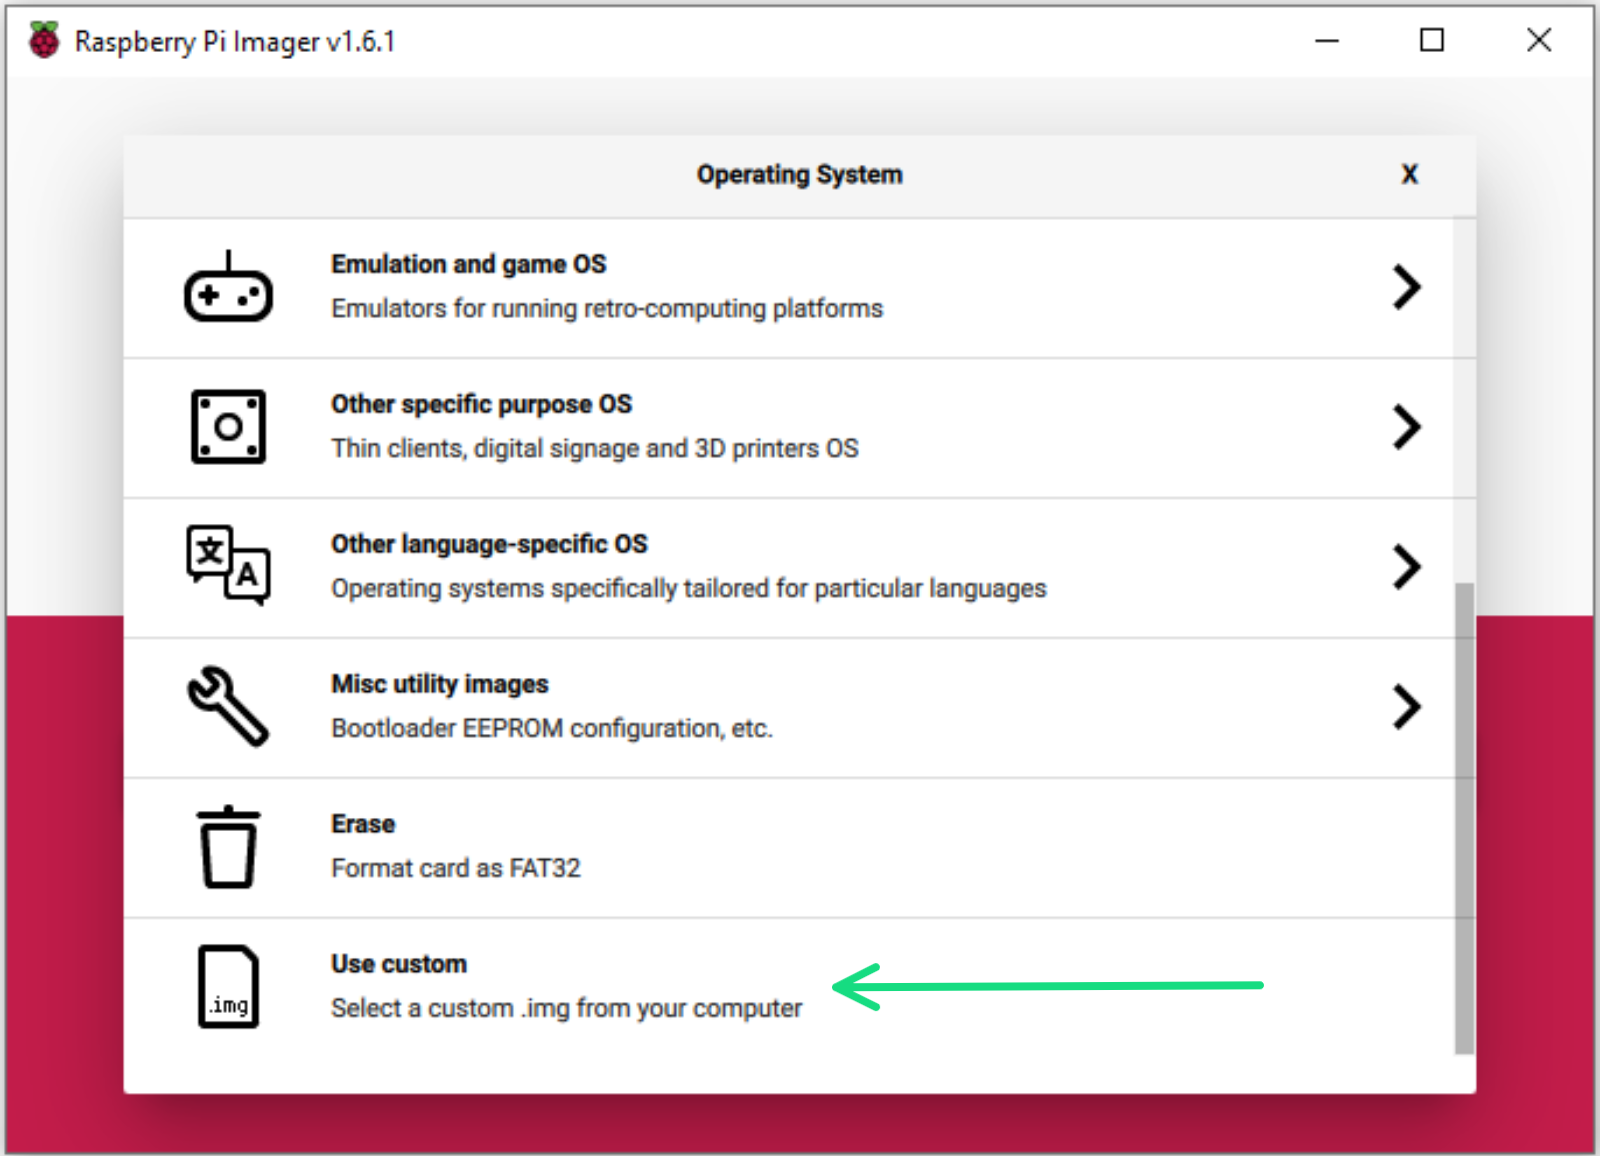Open the 'Emulation and game OS' entry title
Screen dimensions: 1600x1156
[x=468, y=264]
